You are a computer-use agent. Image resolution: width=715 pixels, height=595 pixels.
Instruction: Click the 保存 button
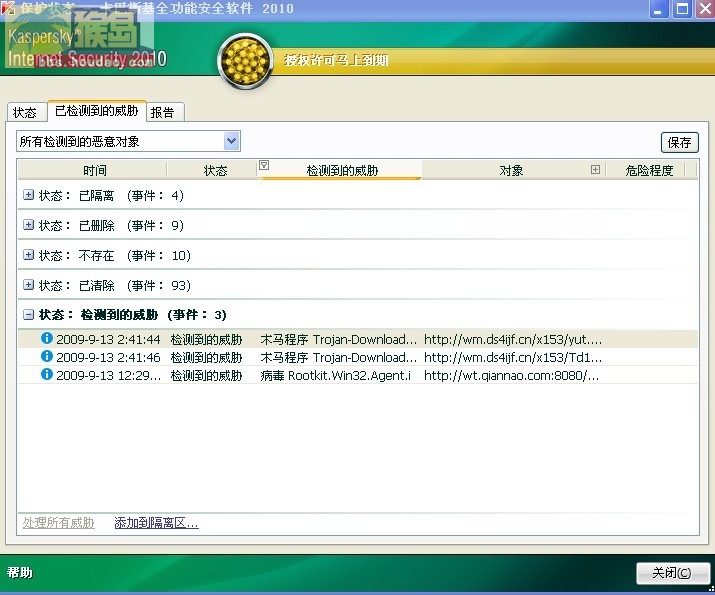[679, 143]
